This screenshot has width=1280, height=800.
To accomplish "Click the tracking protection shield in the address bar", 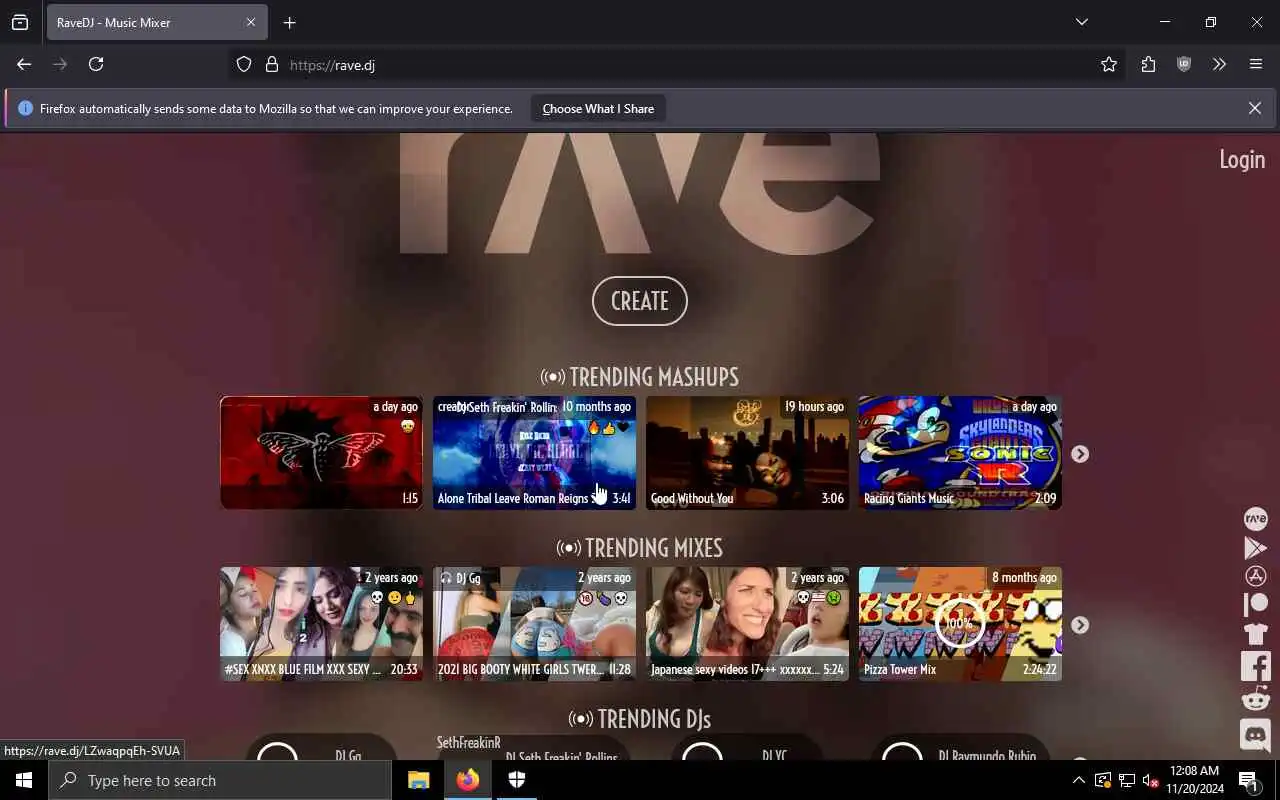I will pyautogui.click(x=244, y=65).
